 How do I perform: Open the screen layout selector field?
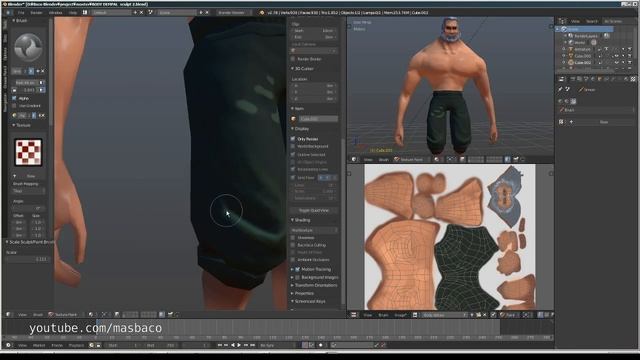pos(111,13)
